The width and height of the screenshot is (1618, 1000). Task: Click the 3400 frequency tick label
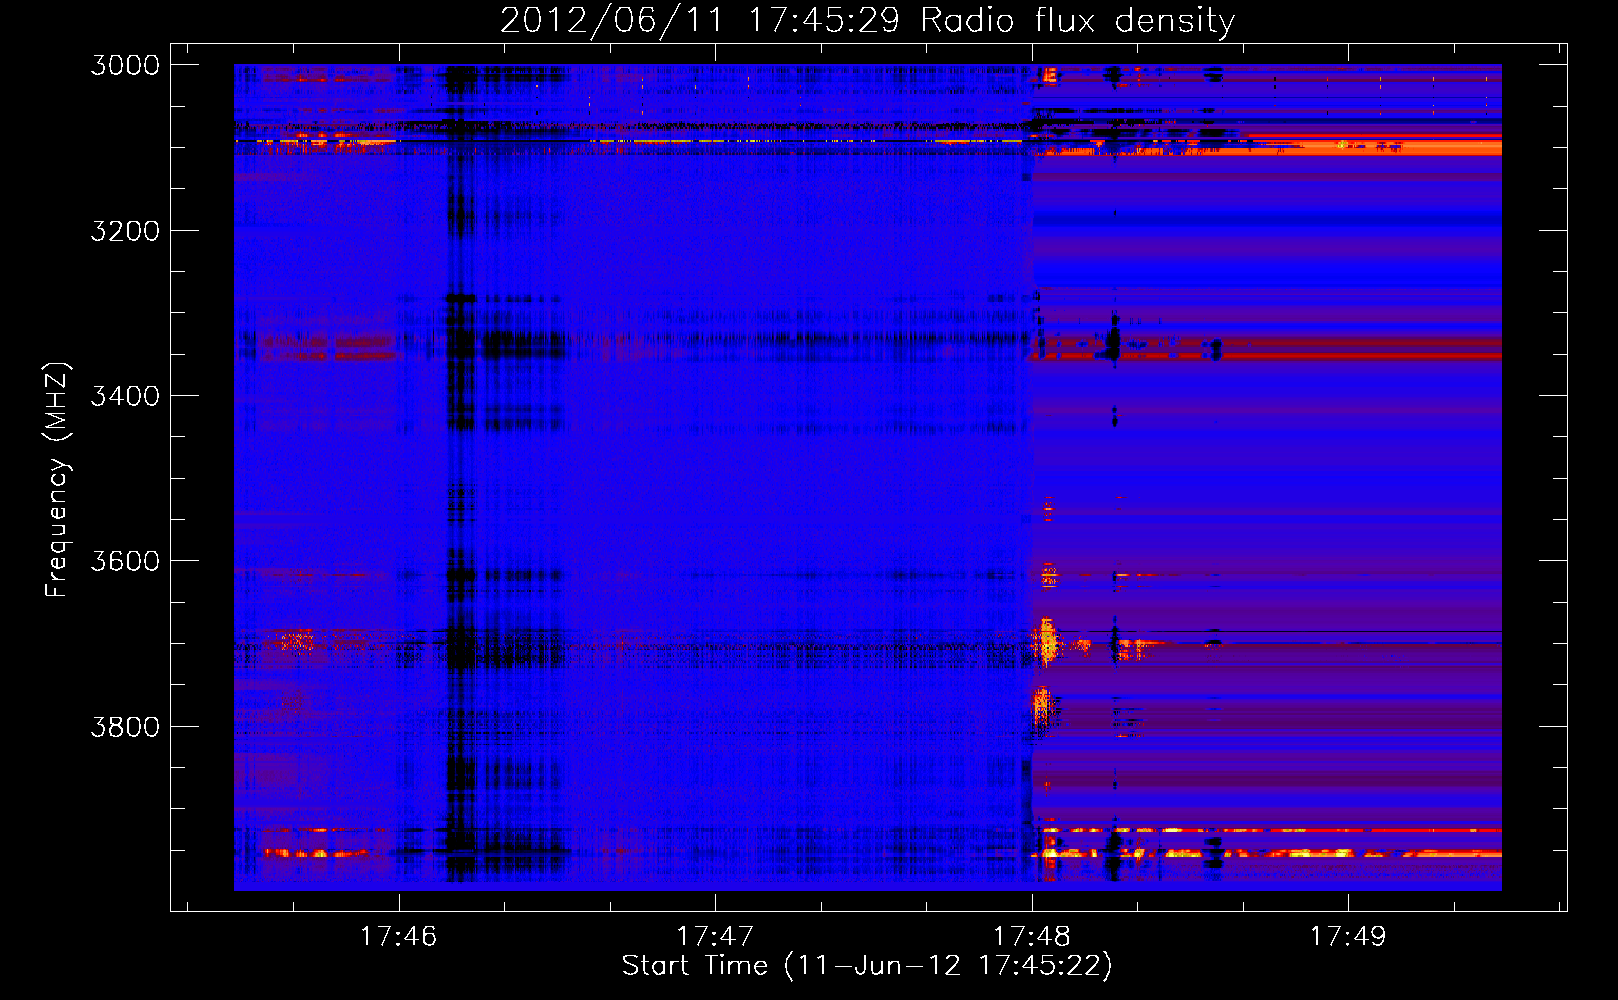point(125,396)
